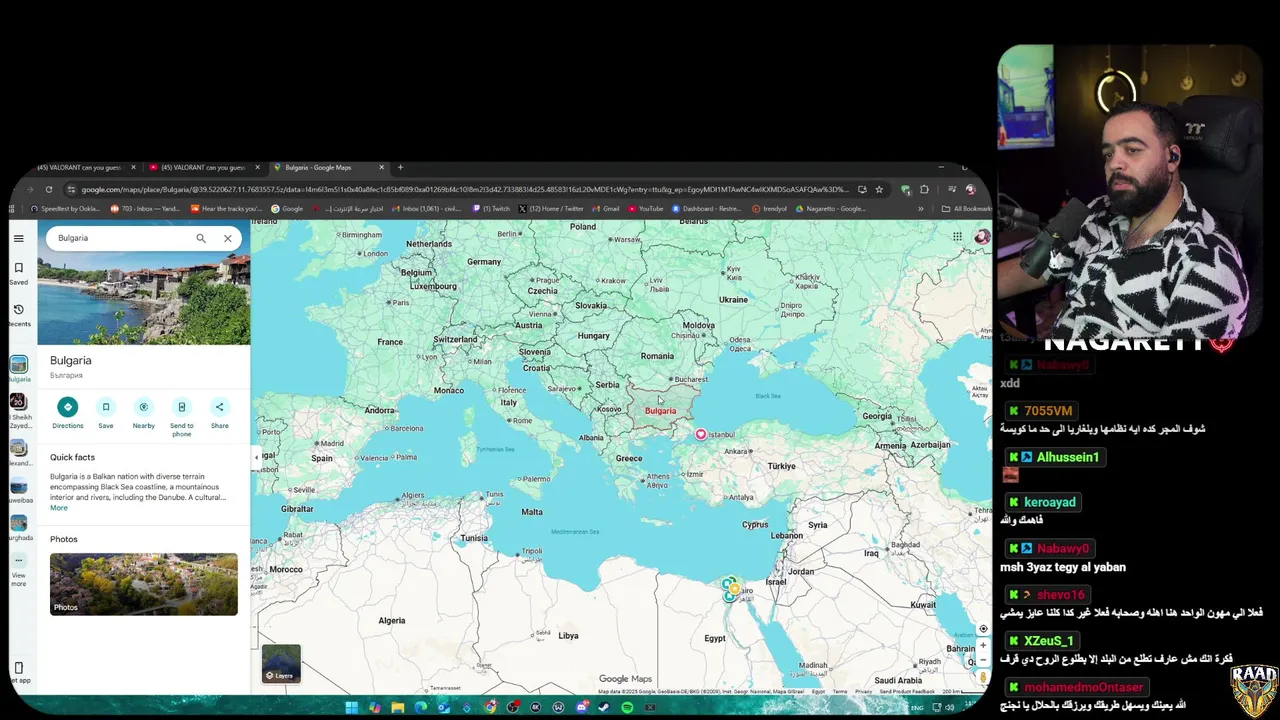The height and width of the screenshot is (720, 1280).
Task: Open the Google account avatar in Maps
Action: 982,237
